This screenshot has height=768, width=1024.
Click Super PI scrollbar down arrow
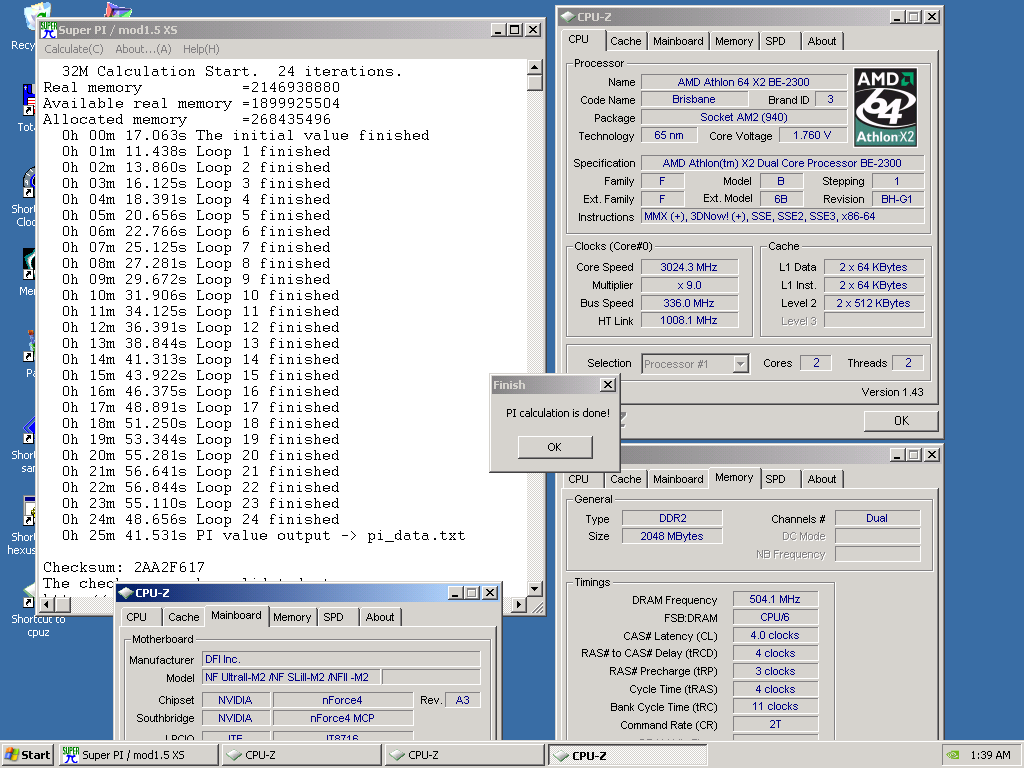pyautogui.click(x=534, y=588)
